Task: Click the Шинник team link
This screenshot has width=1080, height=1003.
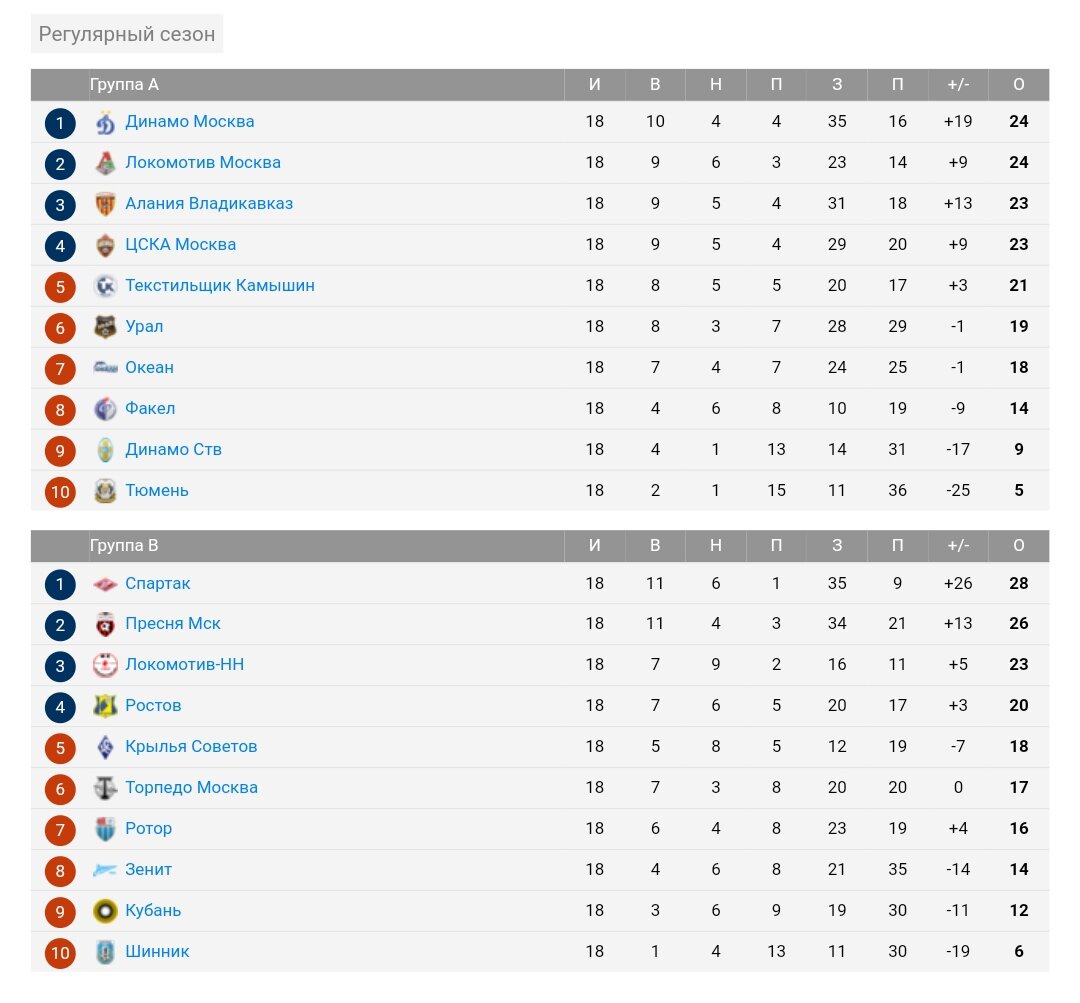Action: (157, 951)
